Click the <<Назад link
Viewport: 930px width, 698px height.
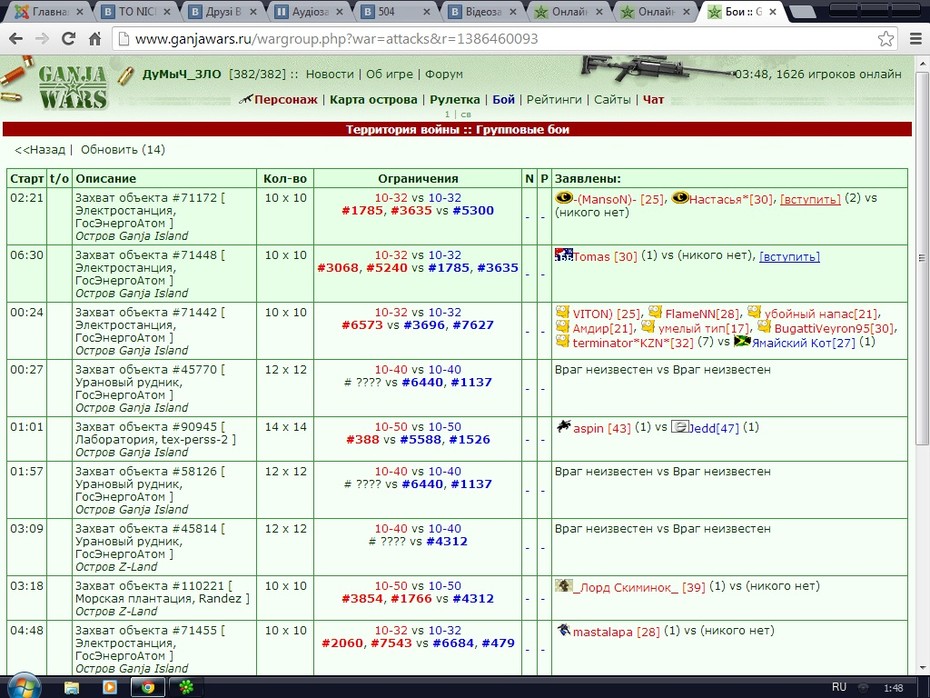[40, 150]
